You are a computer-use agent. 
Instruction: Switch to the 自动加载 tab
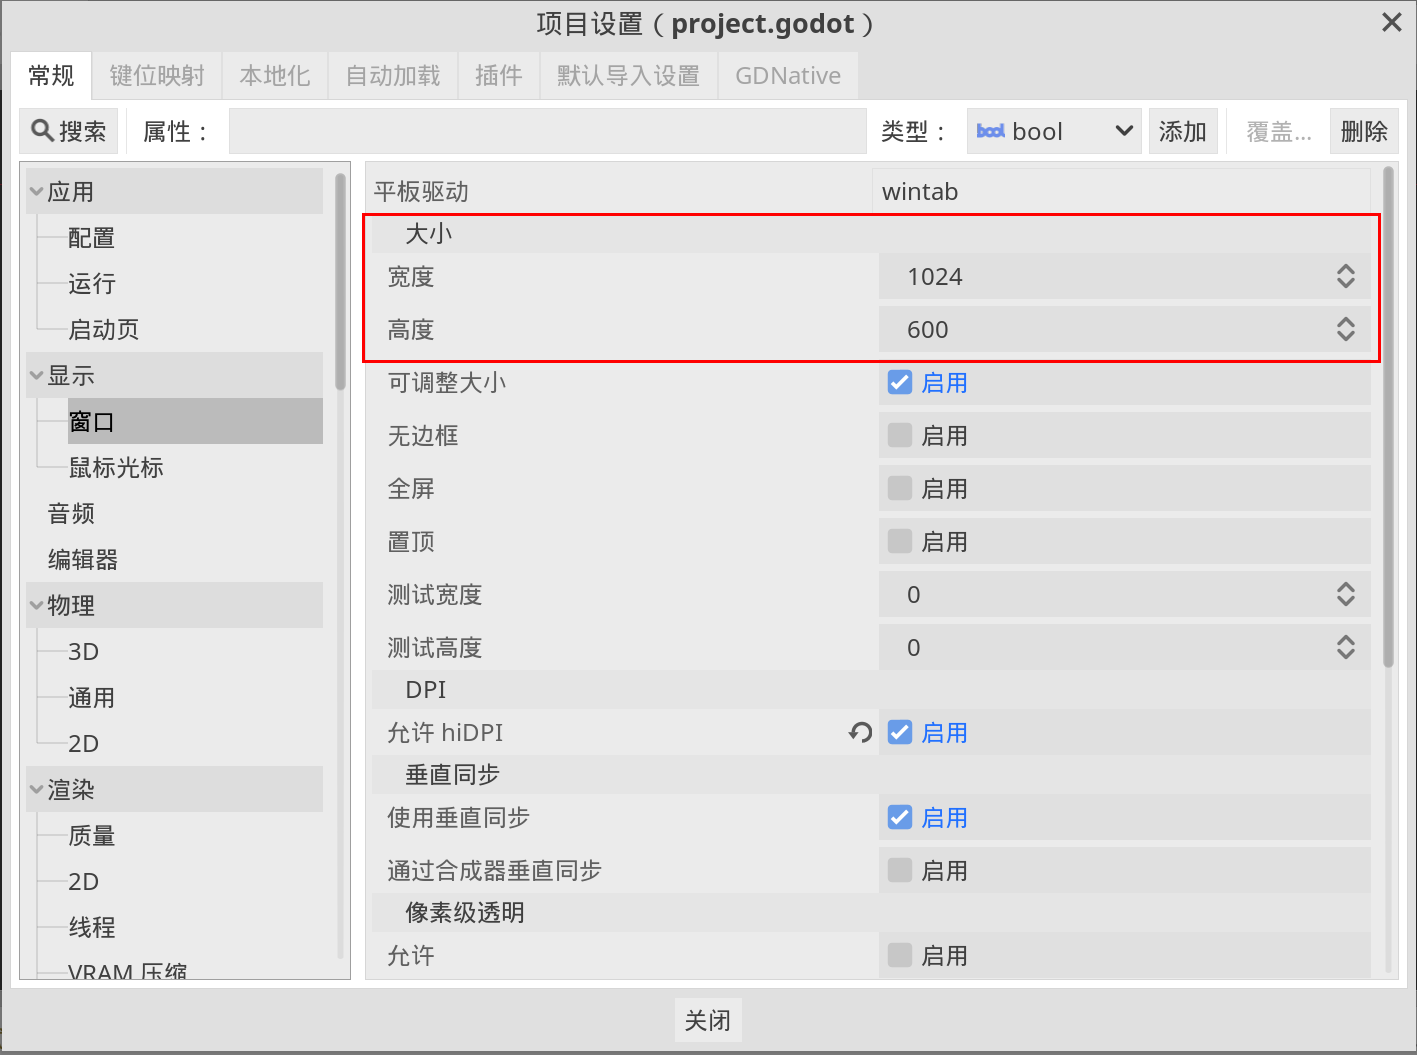pos(393,76)
